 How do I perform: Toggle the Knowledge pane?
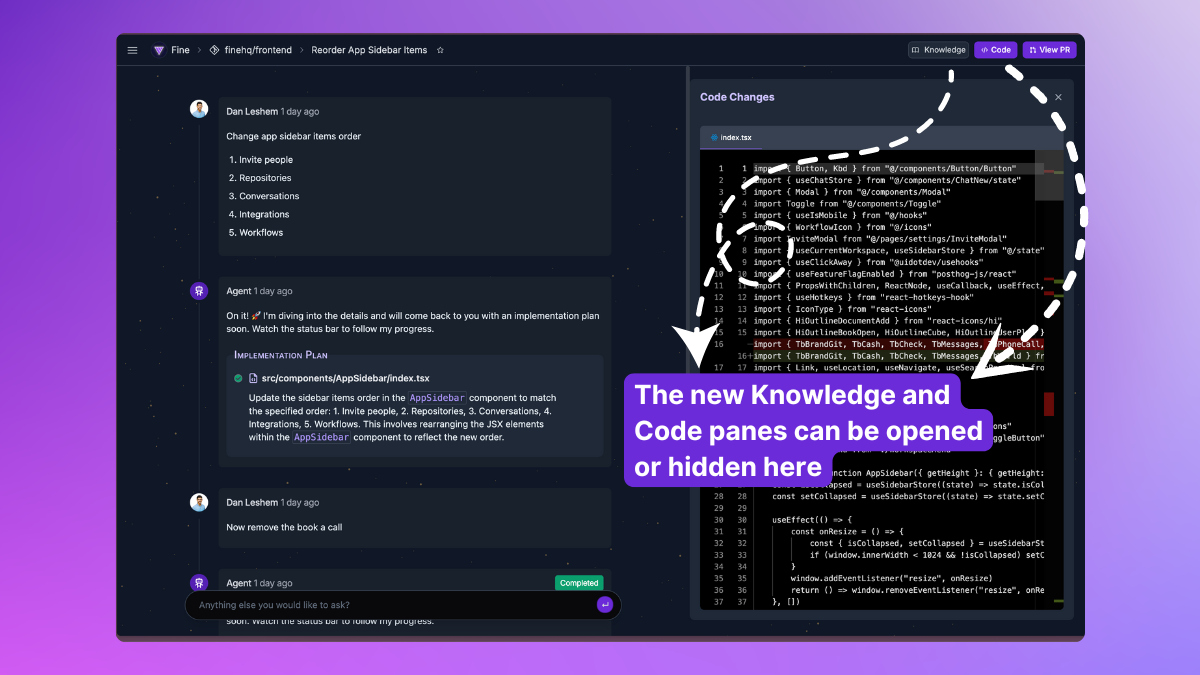[939, 50]
